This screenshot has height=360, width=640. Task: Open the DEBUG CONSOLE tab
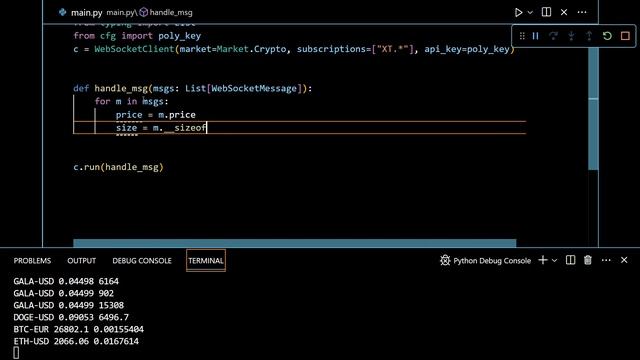pos(142,261)
